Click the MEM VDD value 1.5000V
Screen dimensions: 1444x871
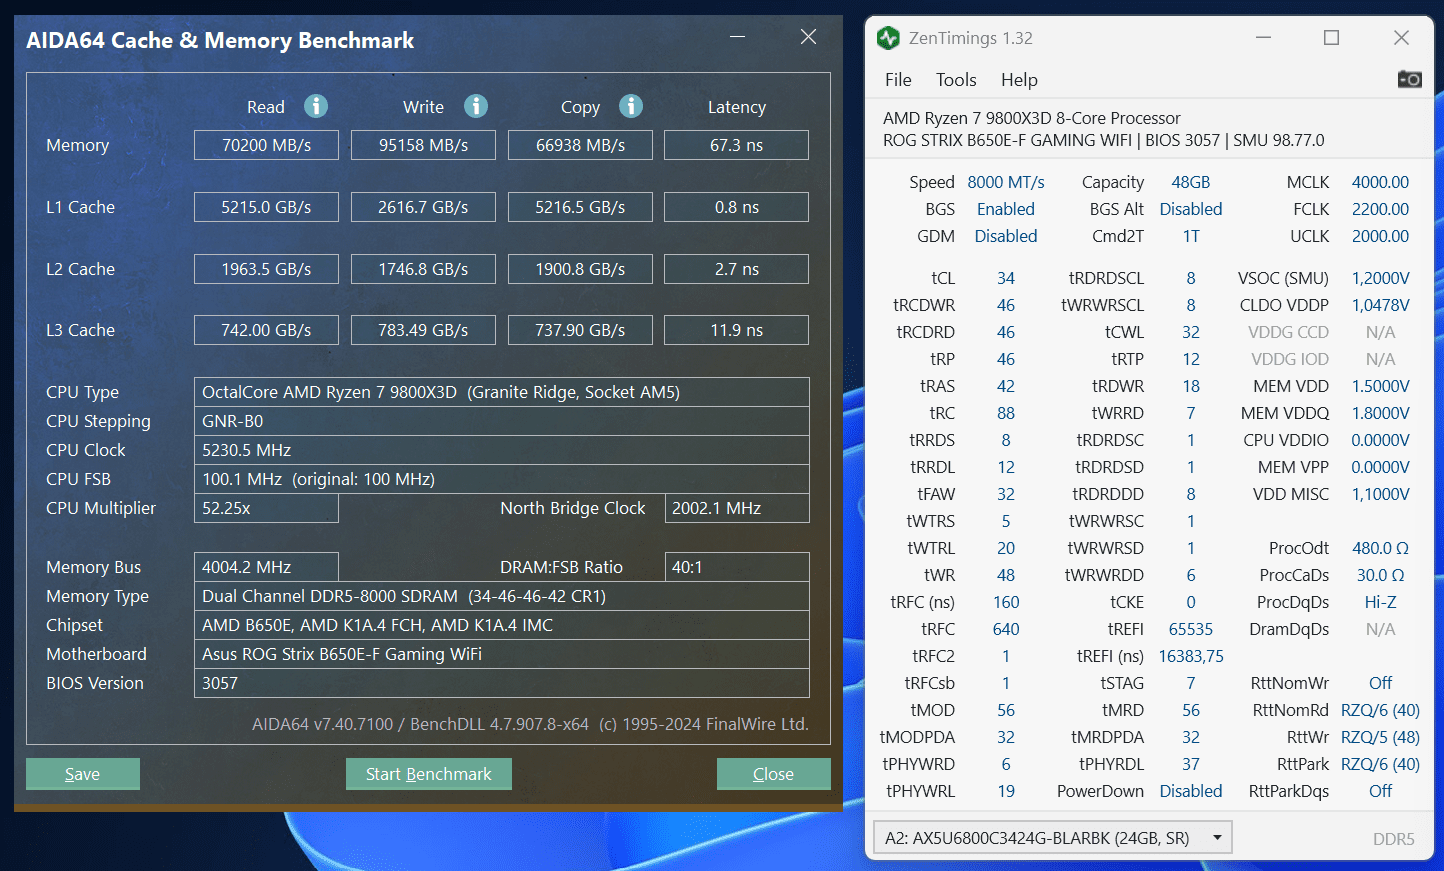[x=1380, y=386]
